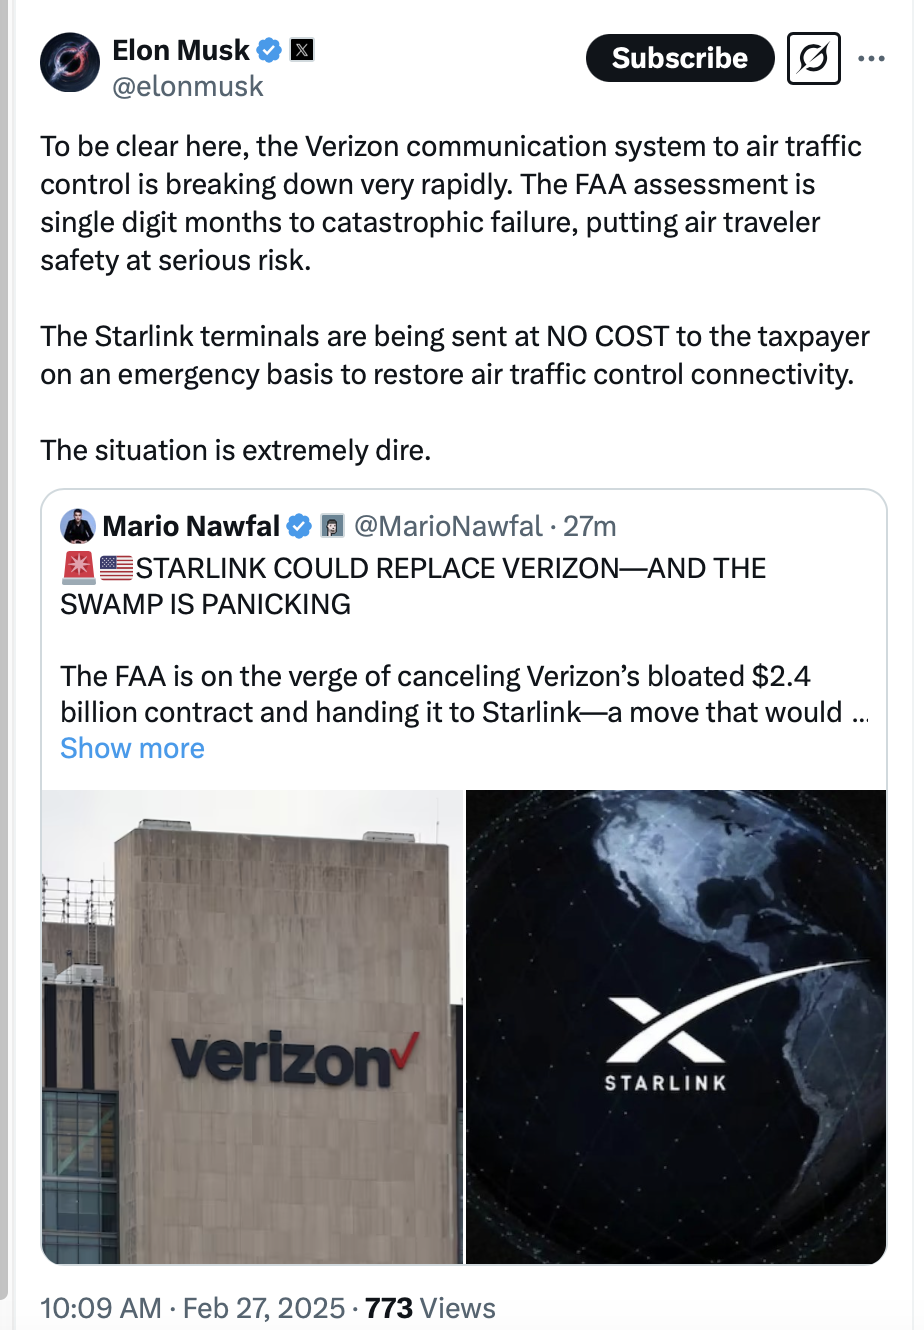Click Mario Nawfal's verified checkmark
924x1330 pixels.
298,525
